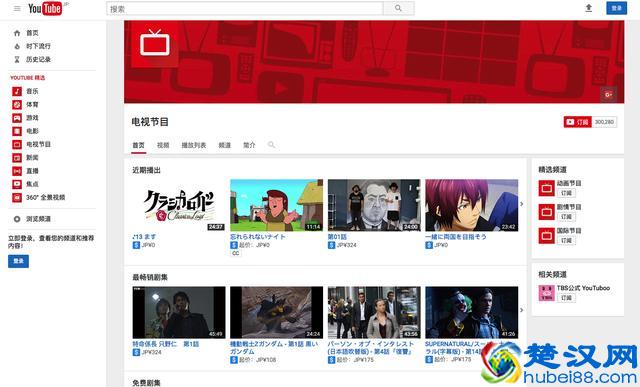Image resolution: width=640 pixels, height=387 pixels.
Task: Click the CC badge under second video
Action: 236,253
